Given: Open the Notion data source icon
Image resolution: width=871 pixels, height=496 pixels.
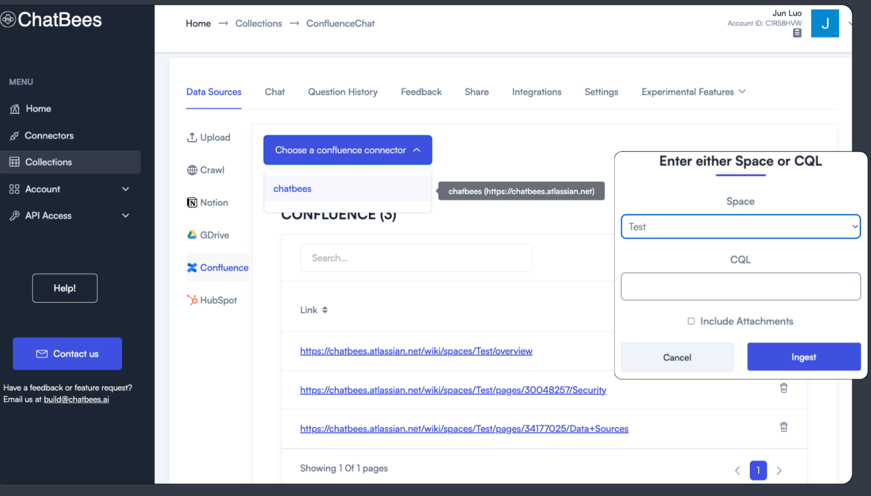Looking at the screenshot, I should click(x=192, y=202).
